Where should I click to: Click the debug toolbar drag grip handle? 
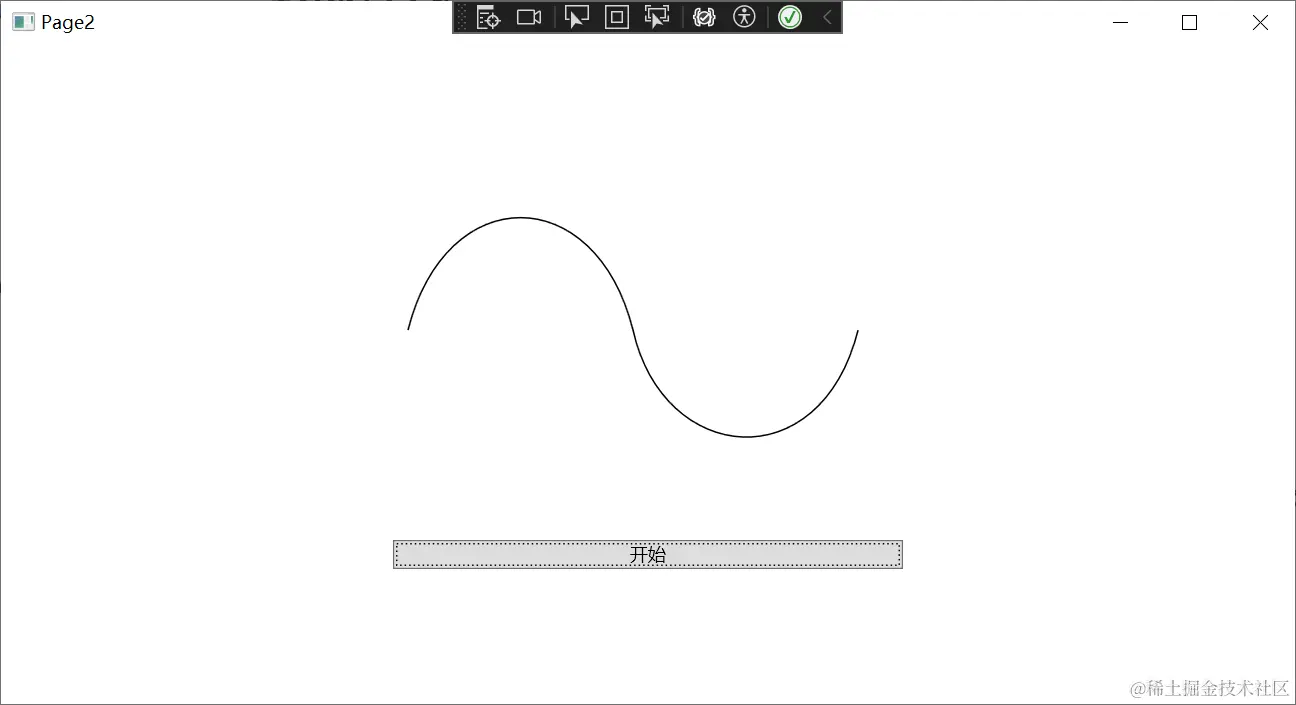point(461,17)
